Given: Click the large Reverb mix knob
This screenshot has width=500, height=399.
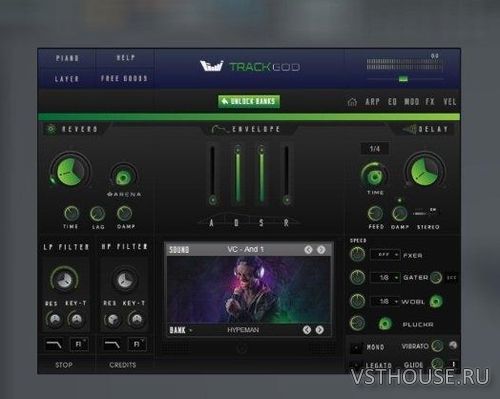Looking at the screenshot, I should (70, 172).
